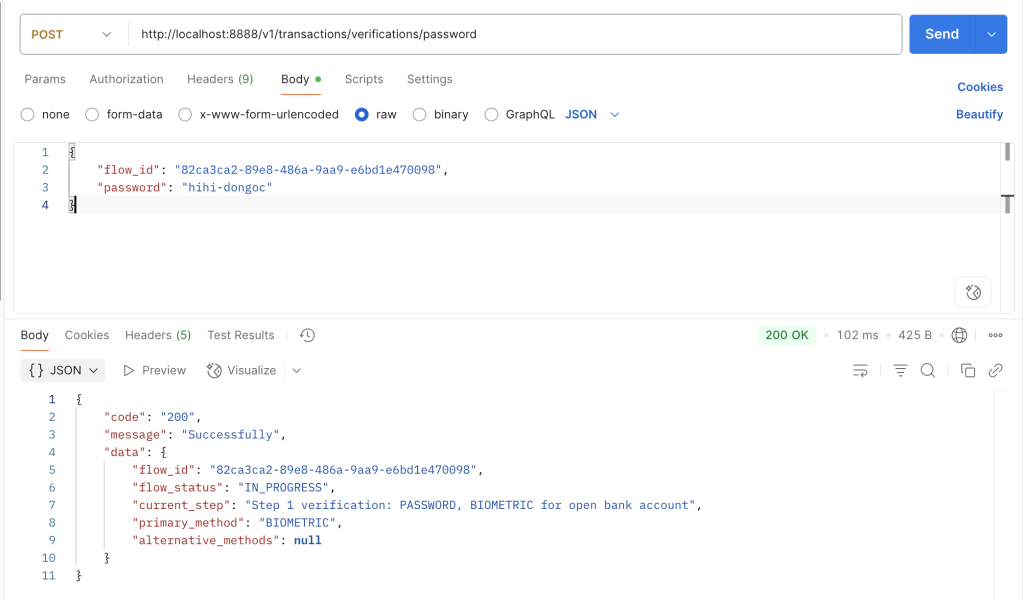Image resolution: width=1024 pixels, height=600 pixels.
Task: Open network info globe icon
Action: coord(959,335)
